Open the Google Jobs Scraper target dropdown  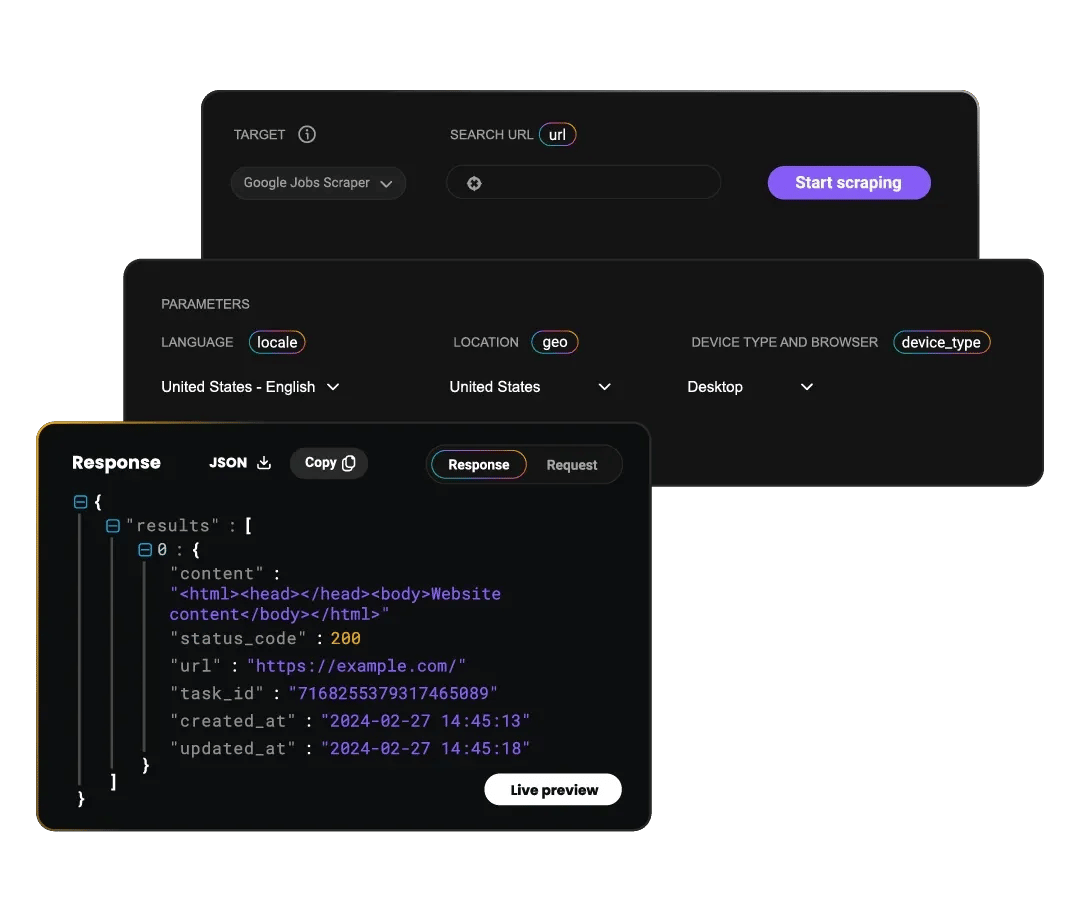click(x=318, y=183)
